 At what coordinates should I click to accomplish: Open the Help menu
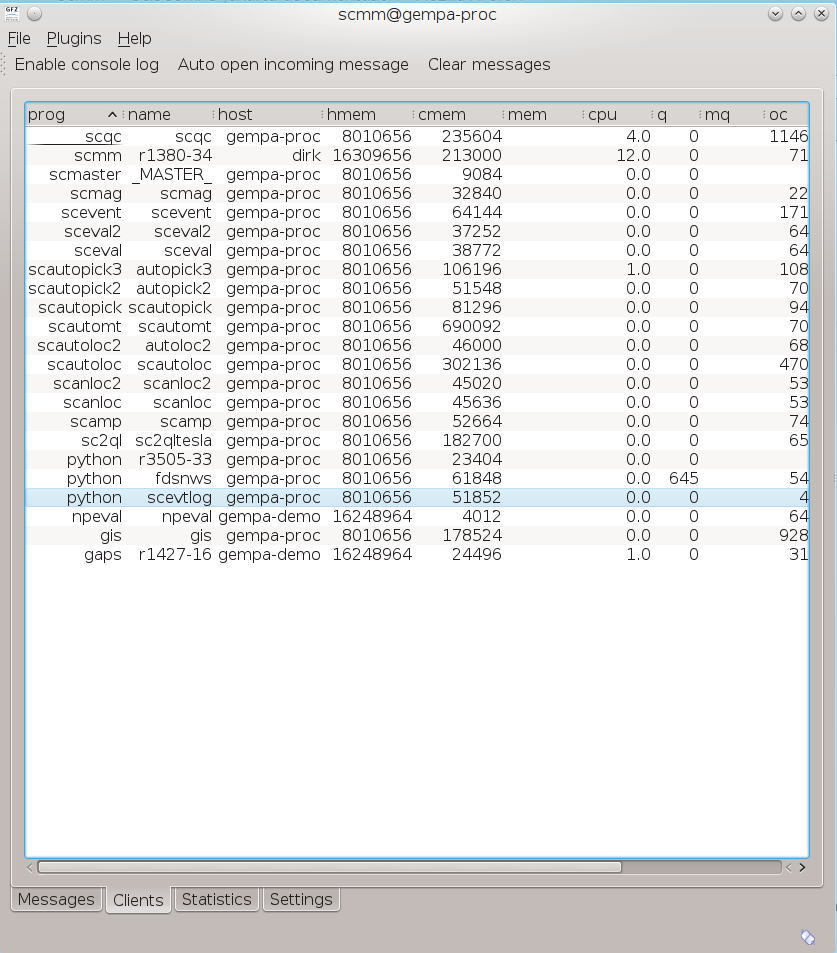(x=134, y=39)
